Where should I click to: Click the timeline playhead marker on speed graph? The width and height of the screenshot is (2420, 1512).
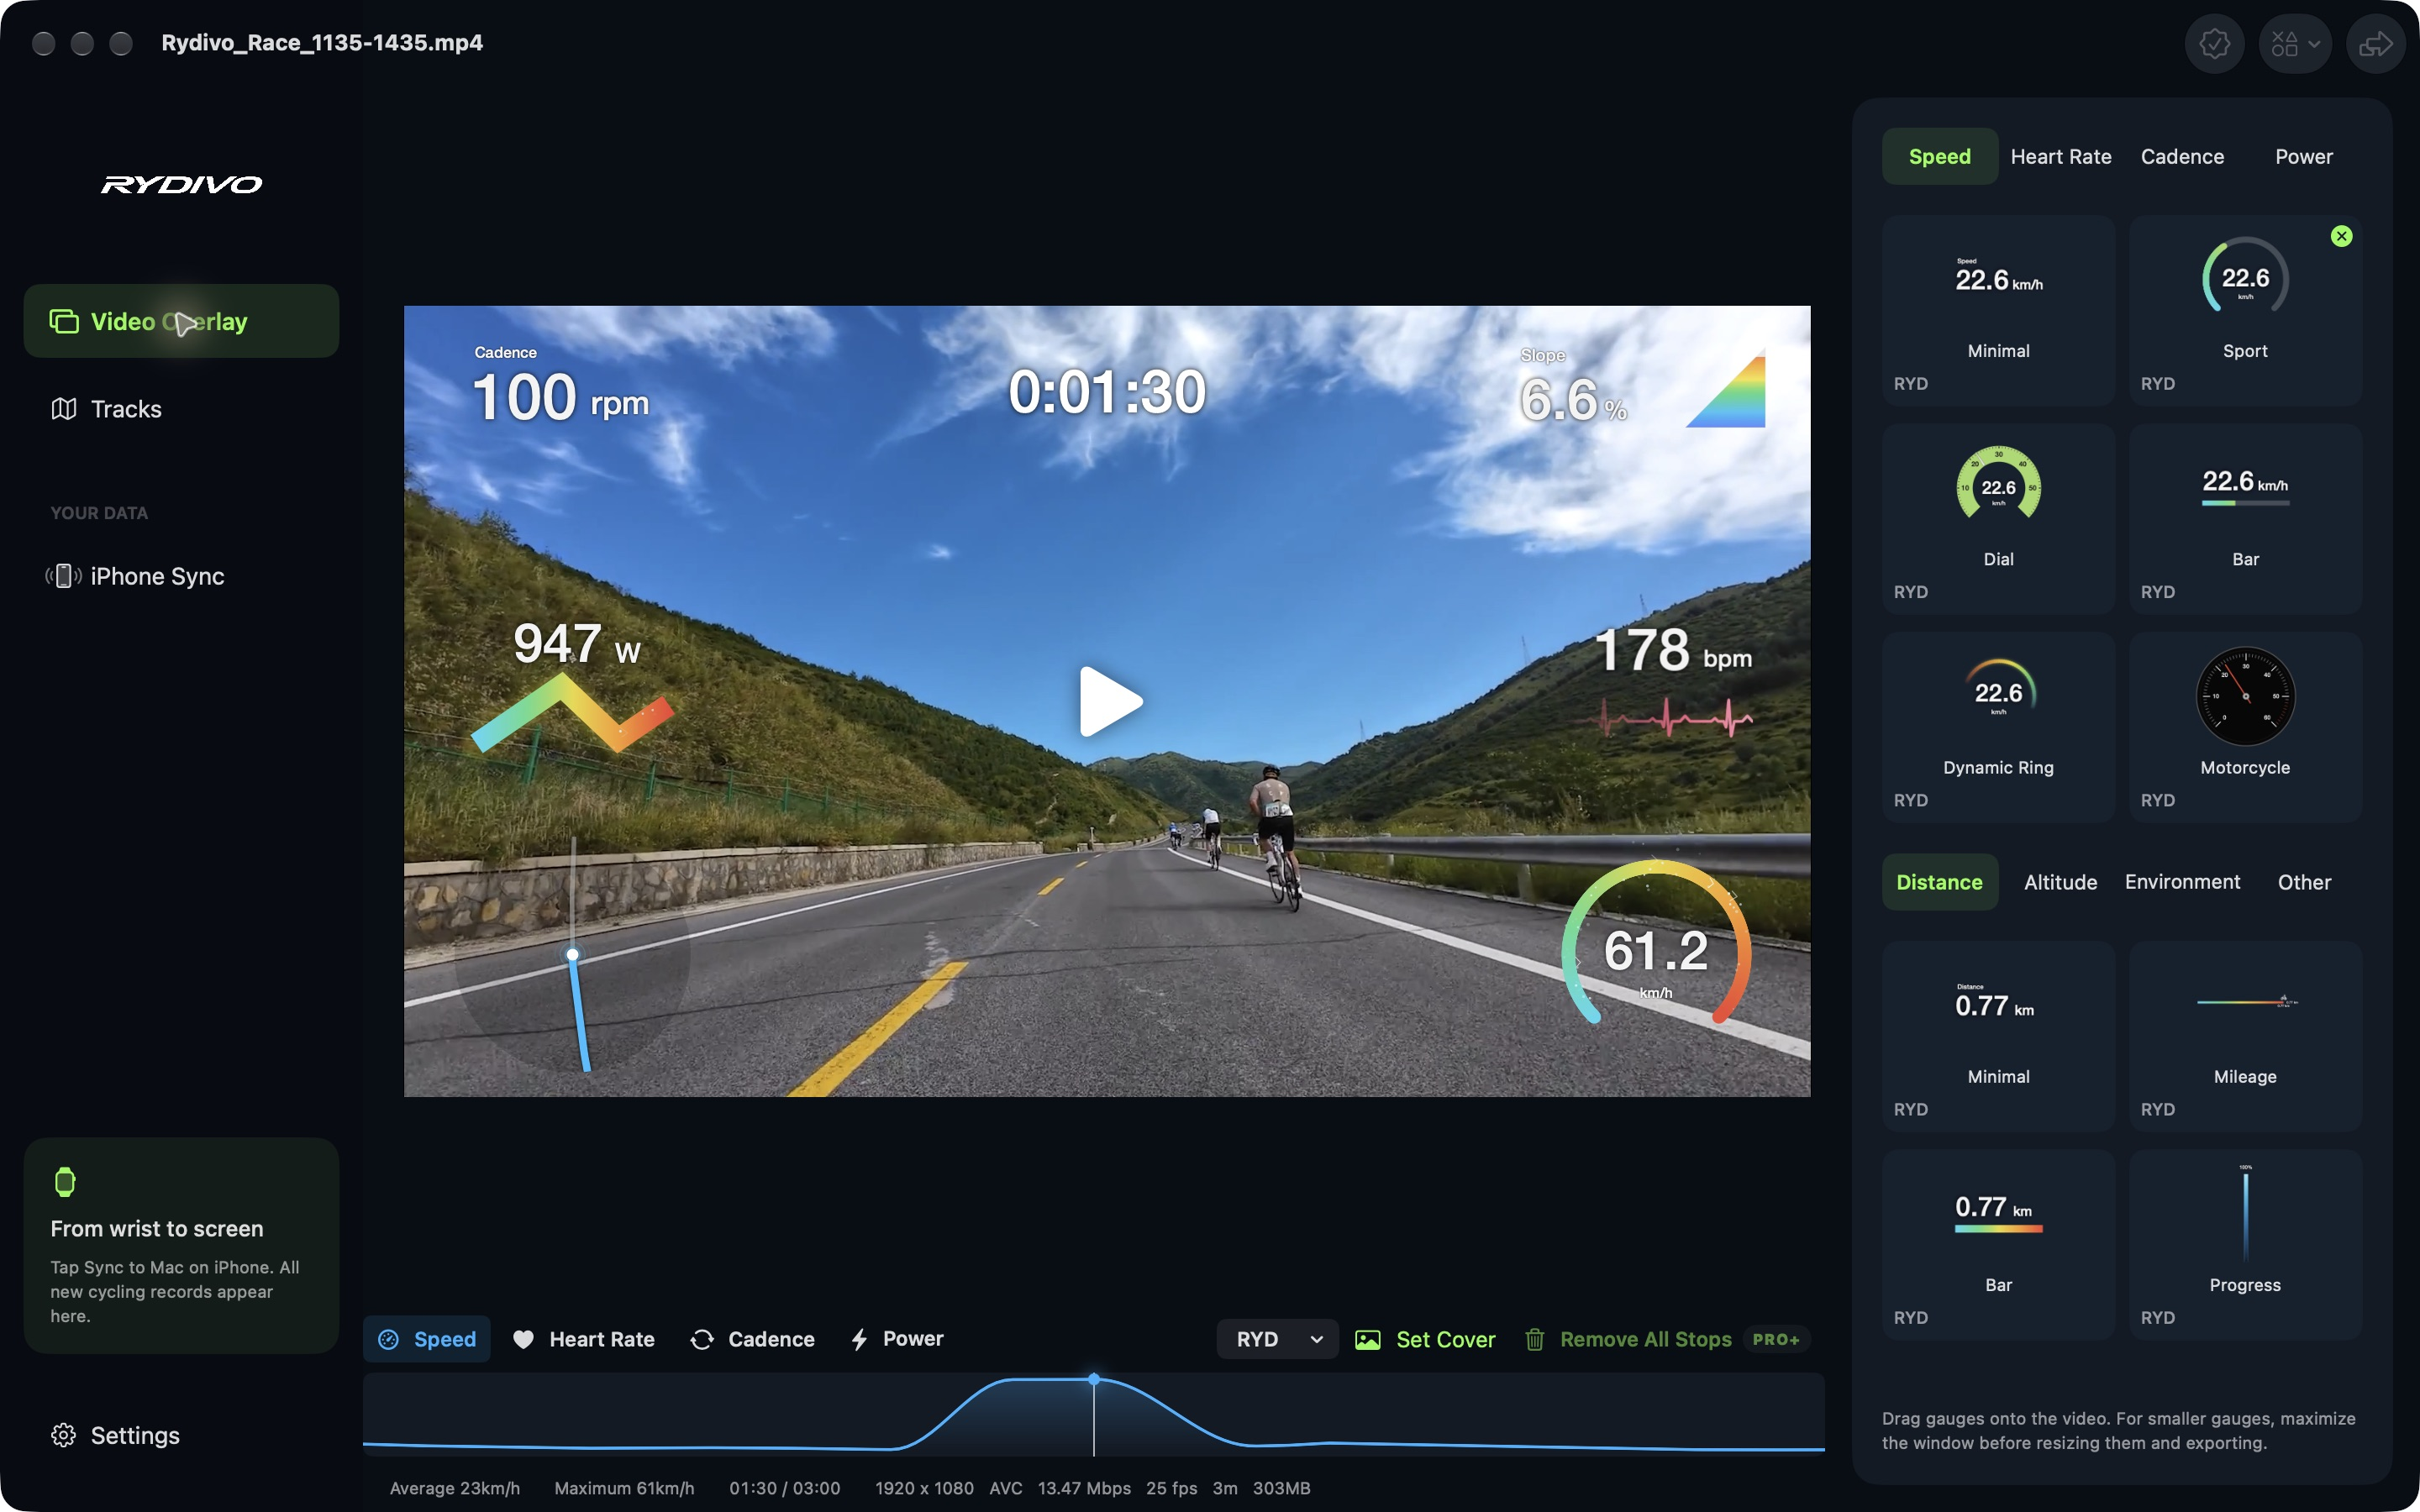(1094, 1379)
